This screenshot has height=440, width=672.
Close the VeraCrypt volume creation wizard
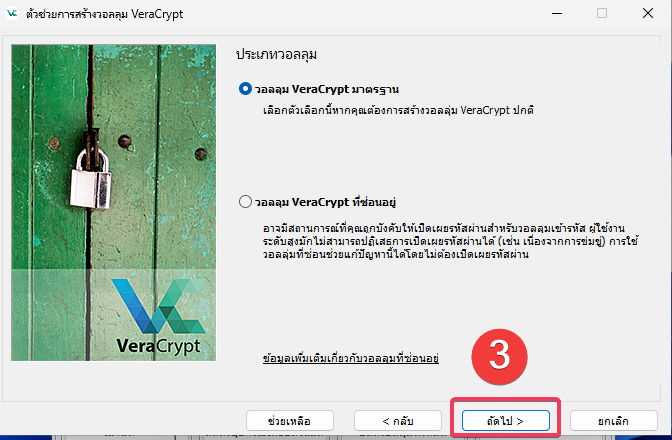[x=648, y=14]
